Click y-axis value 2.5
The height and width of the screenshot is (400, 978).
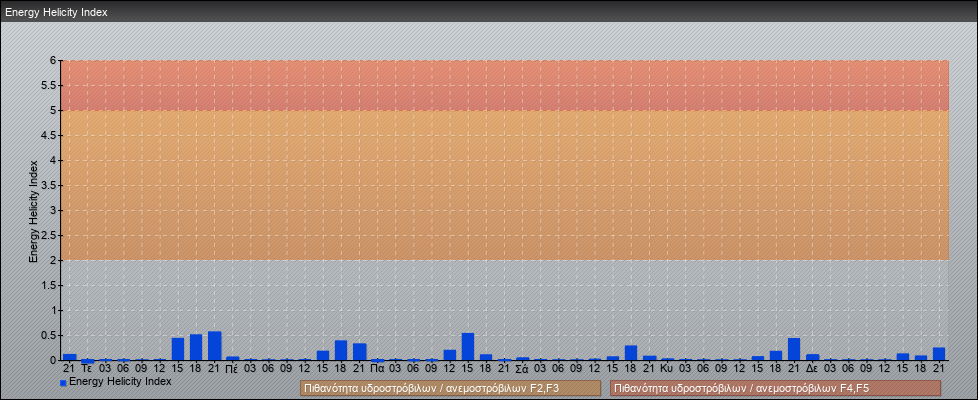click(x=51, y=235)
